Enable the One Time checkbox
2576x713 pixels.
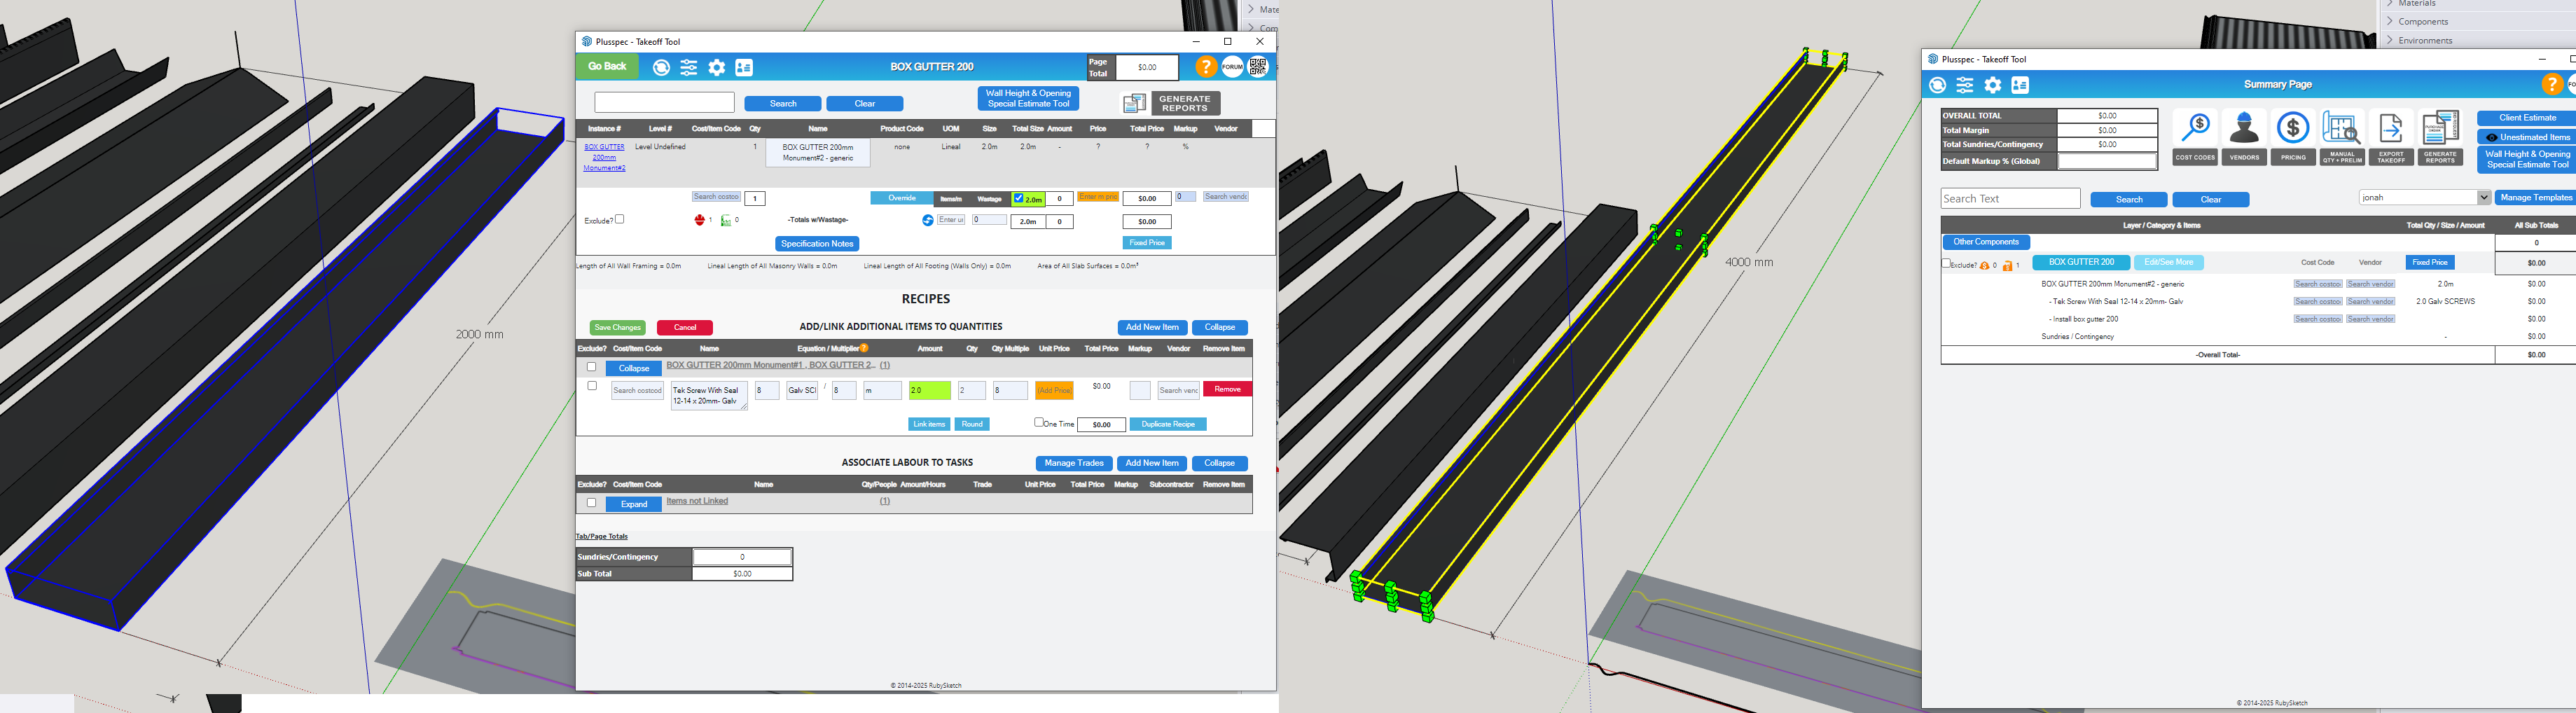[x=1039, y=422]
